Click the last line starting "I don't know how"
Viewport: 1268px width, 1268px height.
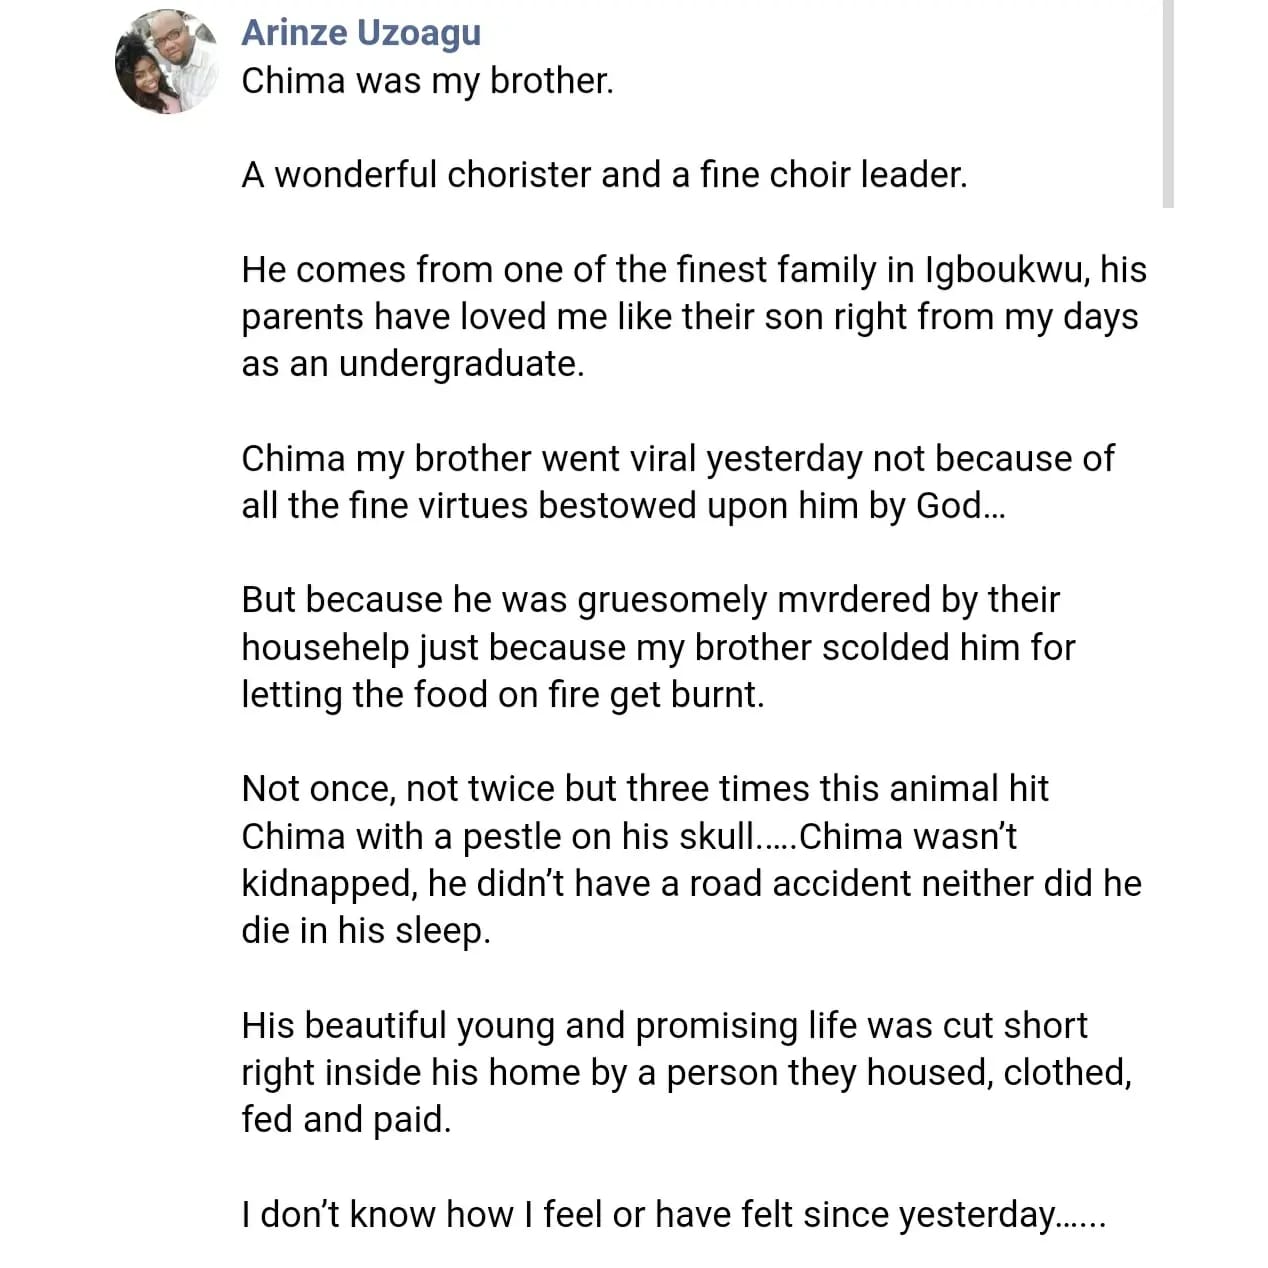[x=672, y=1215]
